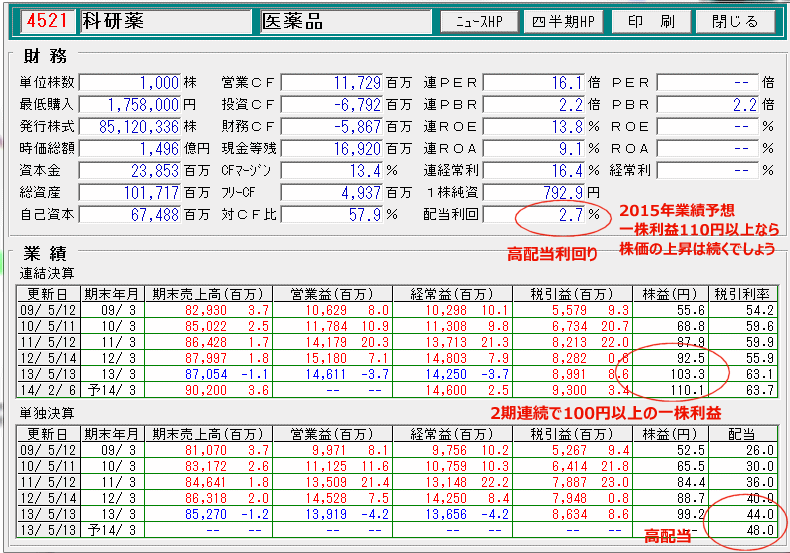Click the consolidated 営業益(百万) column header
Screen dimensions: 790x553
332,294
